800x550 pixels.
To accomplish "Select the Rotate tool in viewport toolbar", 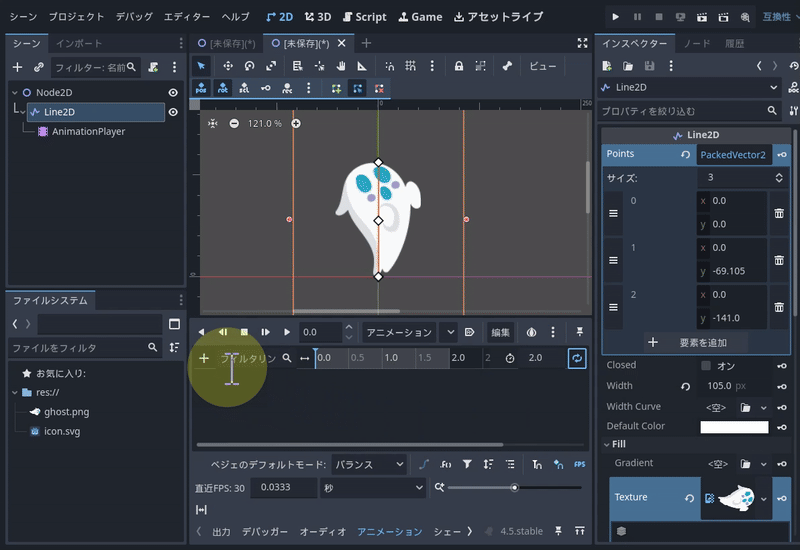I will click(x=249, y=66).
